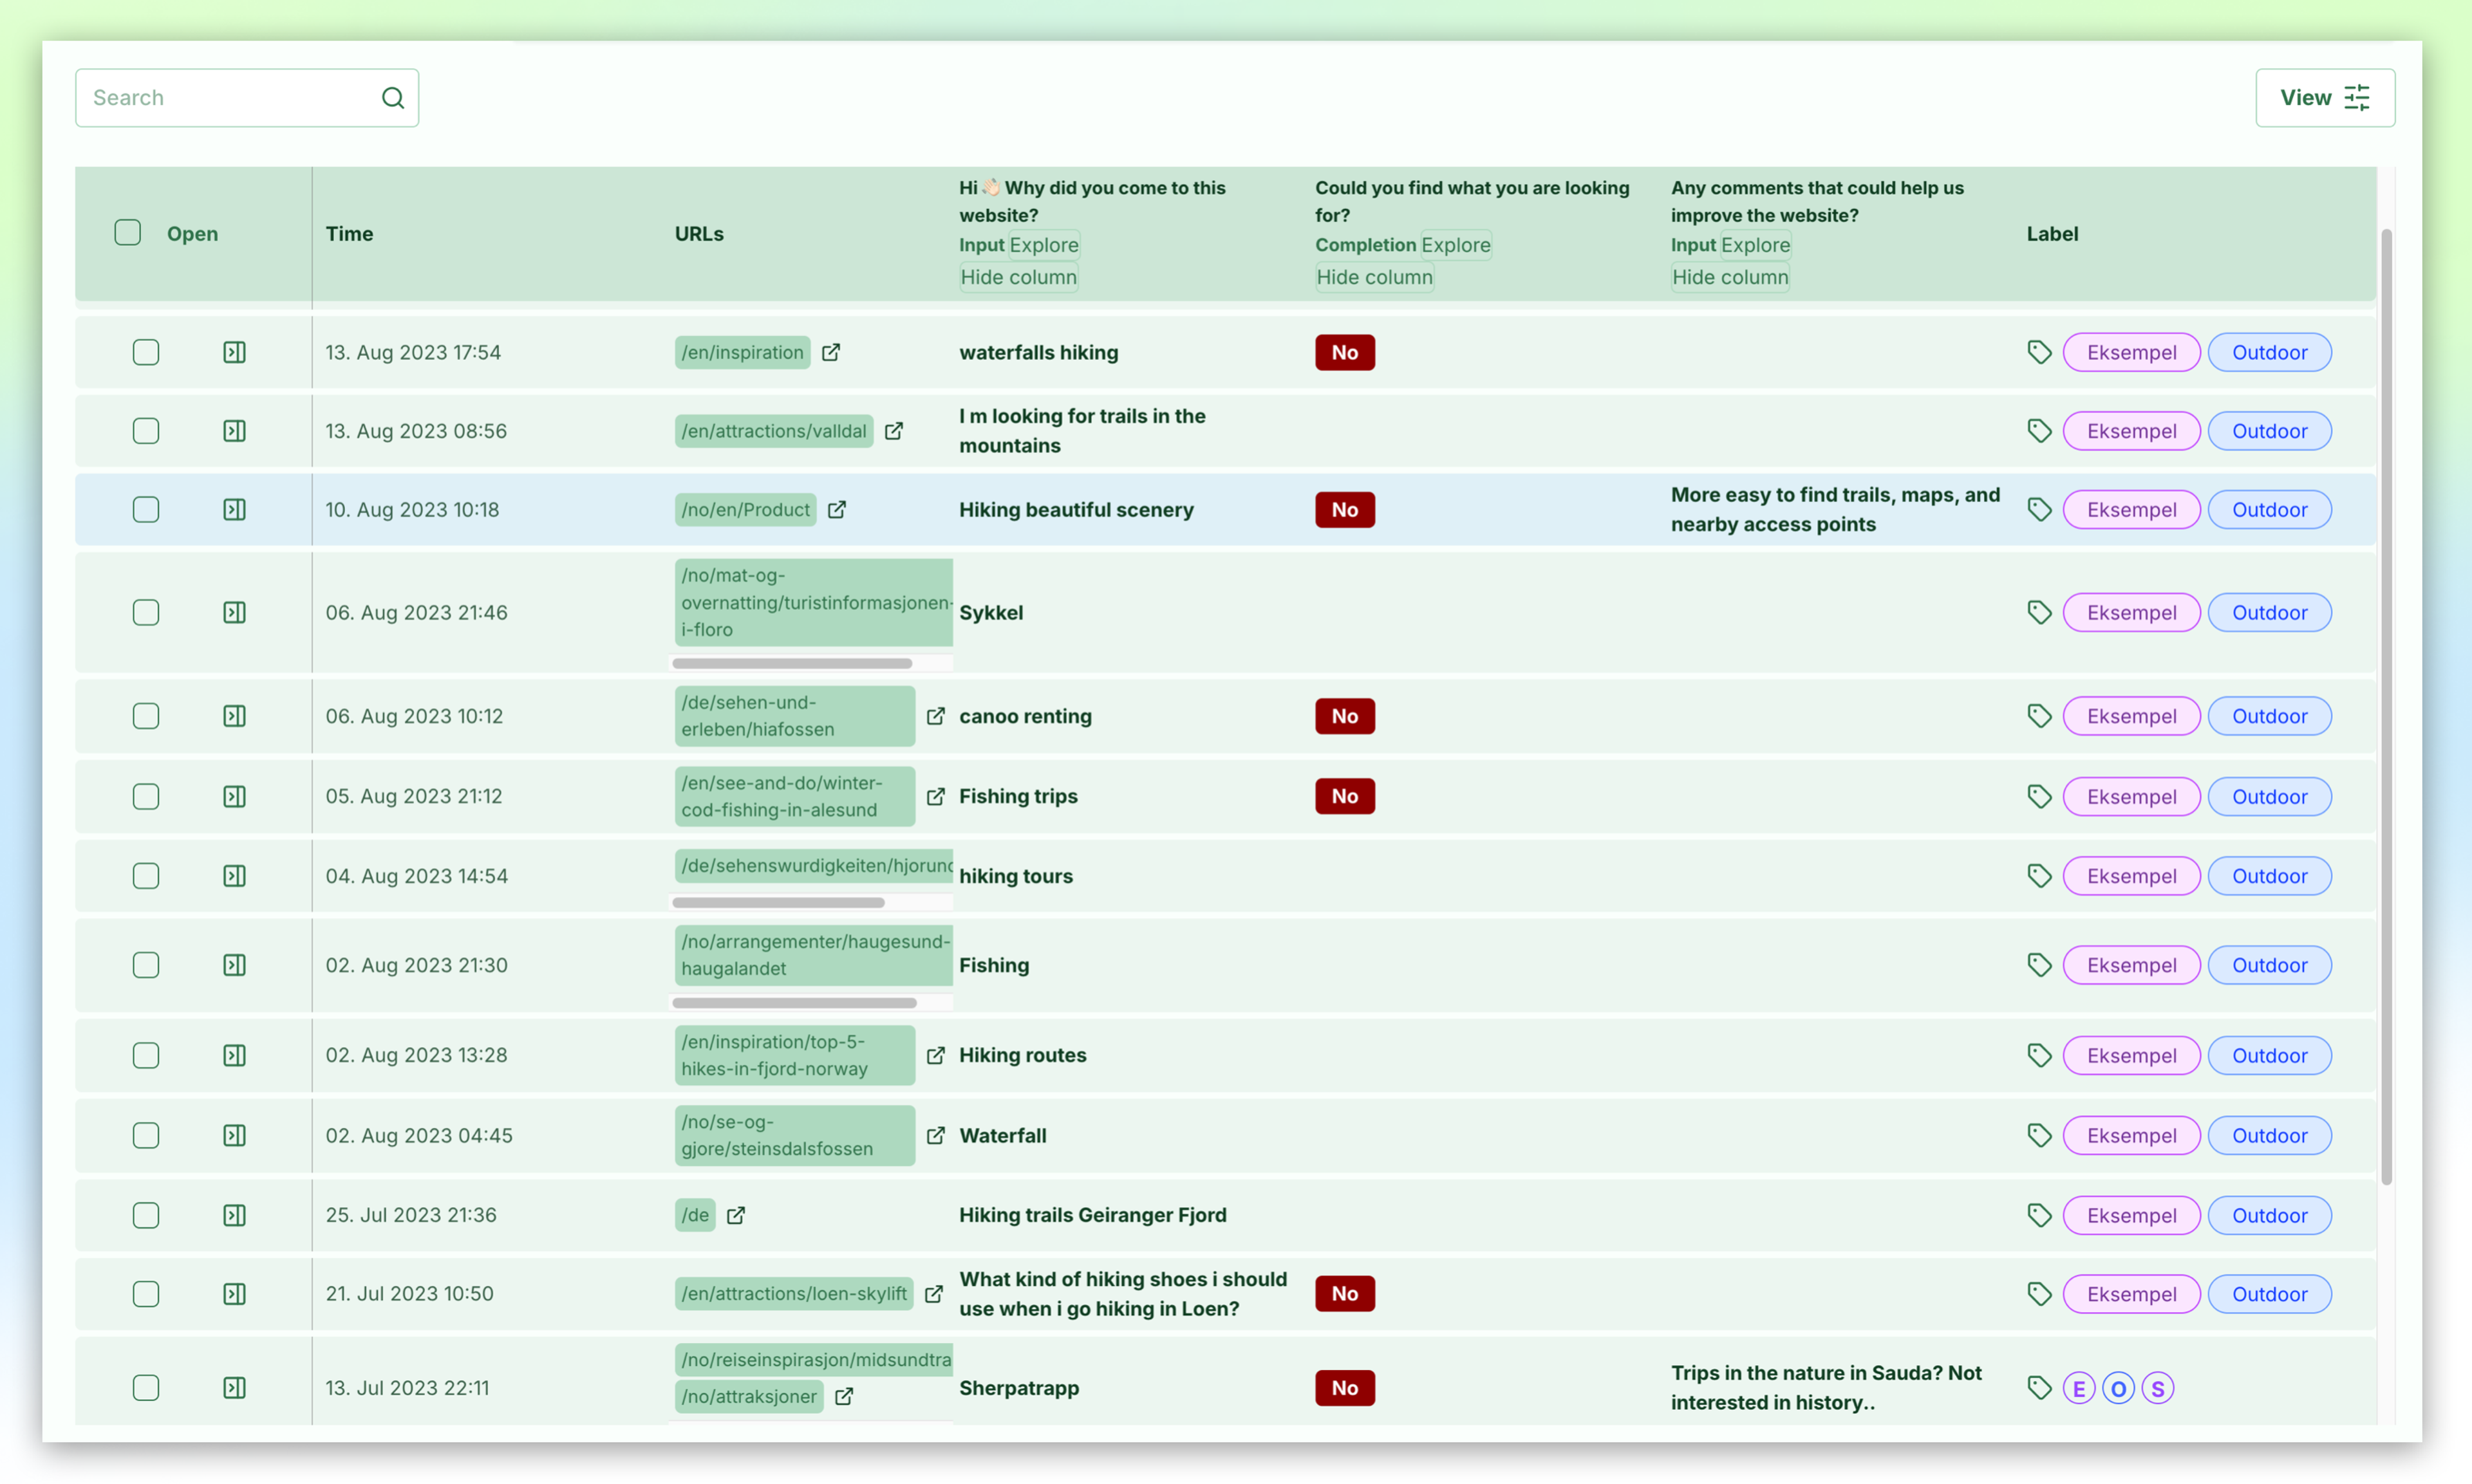Open side panel for 06. Aug 2023 21:46 row

(234, 612)
